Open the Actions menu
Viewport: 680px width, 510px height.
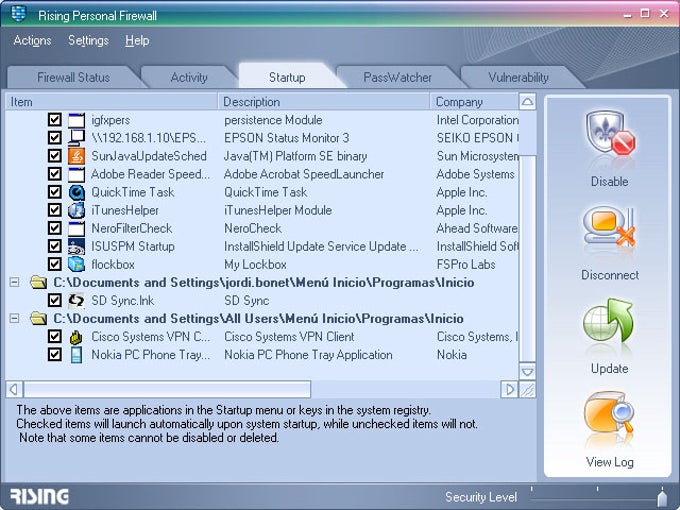(x=33, y=41)
